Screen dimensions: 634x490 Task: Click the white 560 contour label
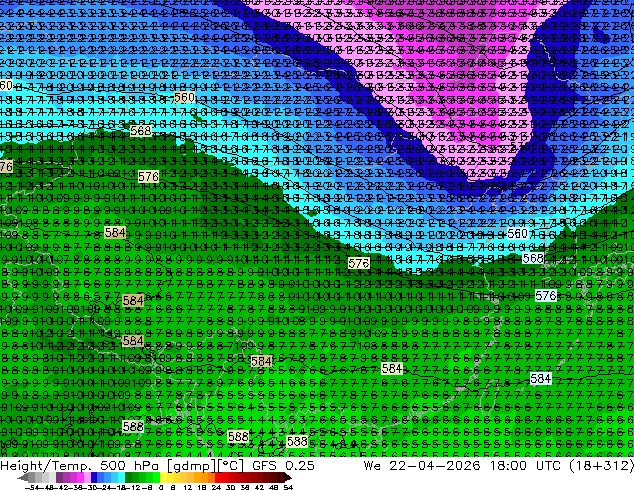[x=518, y=234]
